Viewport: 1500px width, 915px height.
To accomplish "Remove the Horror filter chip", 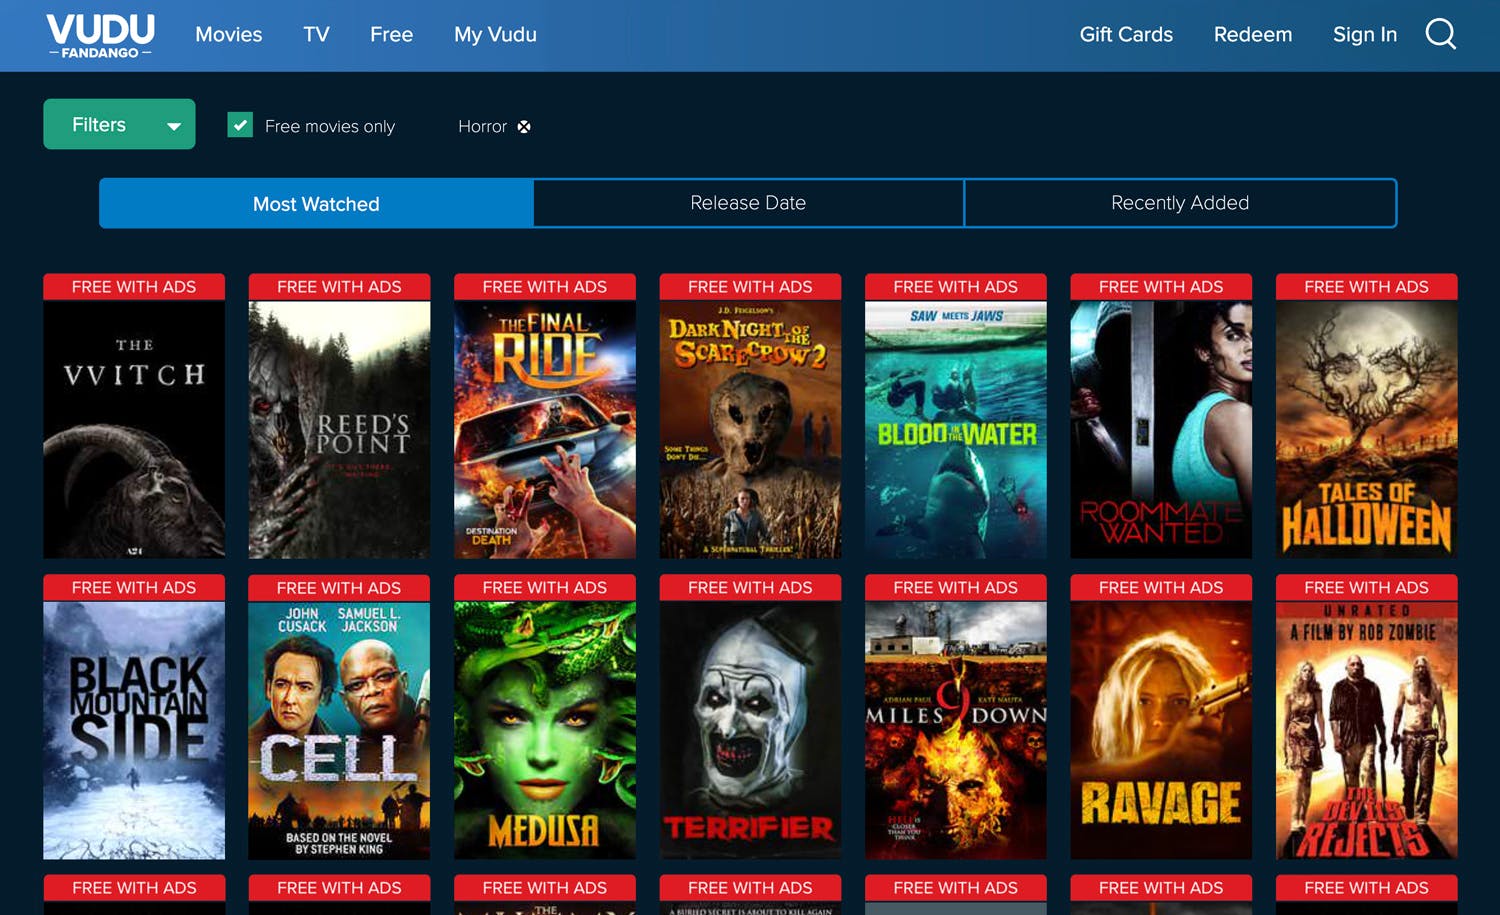I will pyautogui.click(x=524, y=126).
